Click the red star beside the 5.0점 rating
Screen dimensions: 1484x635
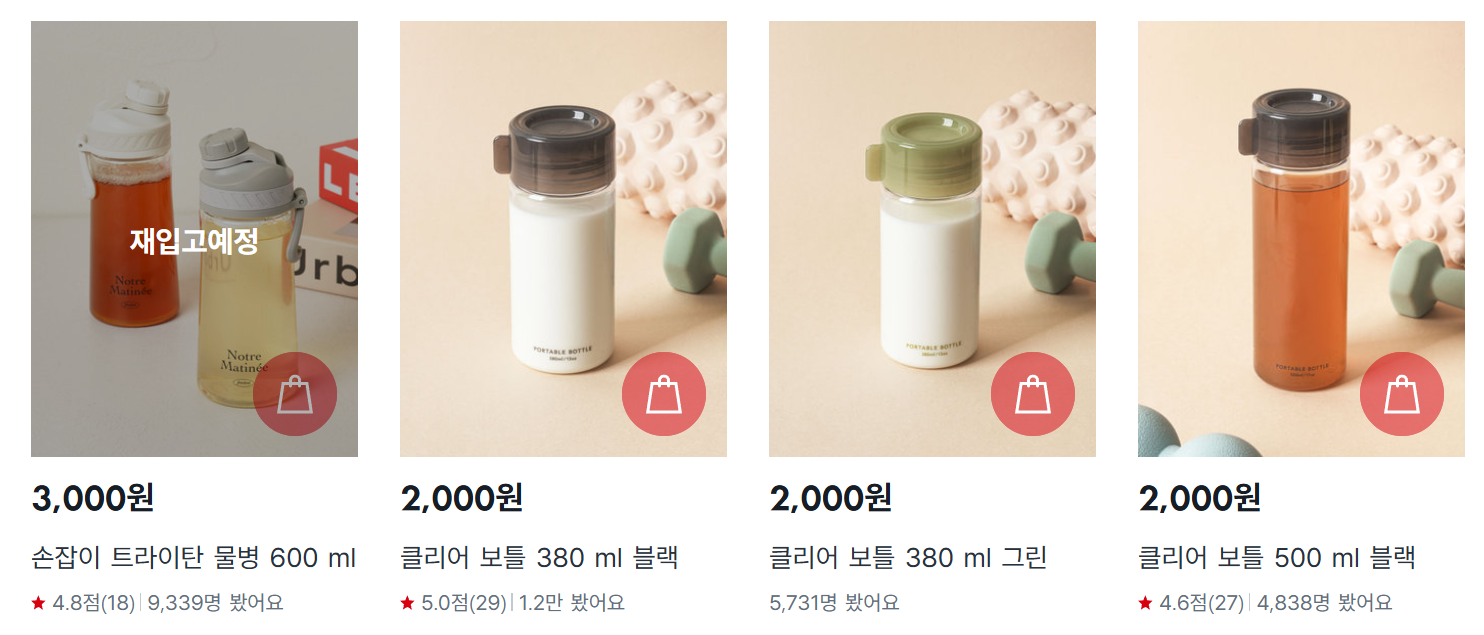pos(407,603)
